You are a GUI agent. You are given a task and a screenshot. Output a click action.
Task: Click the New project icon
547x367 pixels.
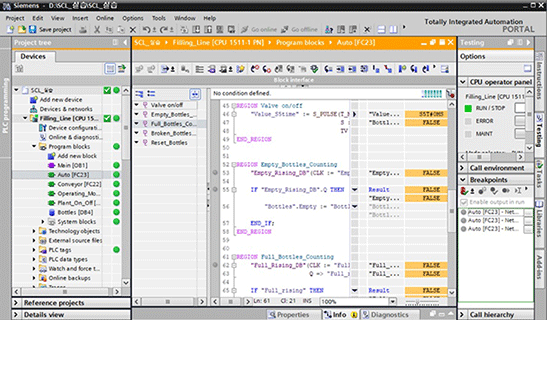11,30
